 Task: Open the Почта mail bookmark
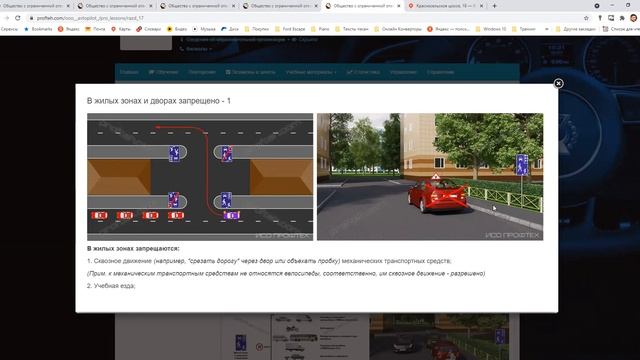(95, 29)
